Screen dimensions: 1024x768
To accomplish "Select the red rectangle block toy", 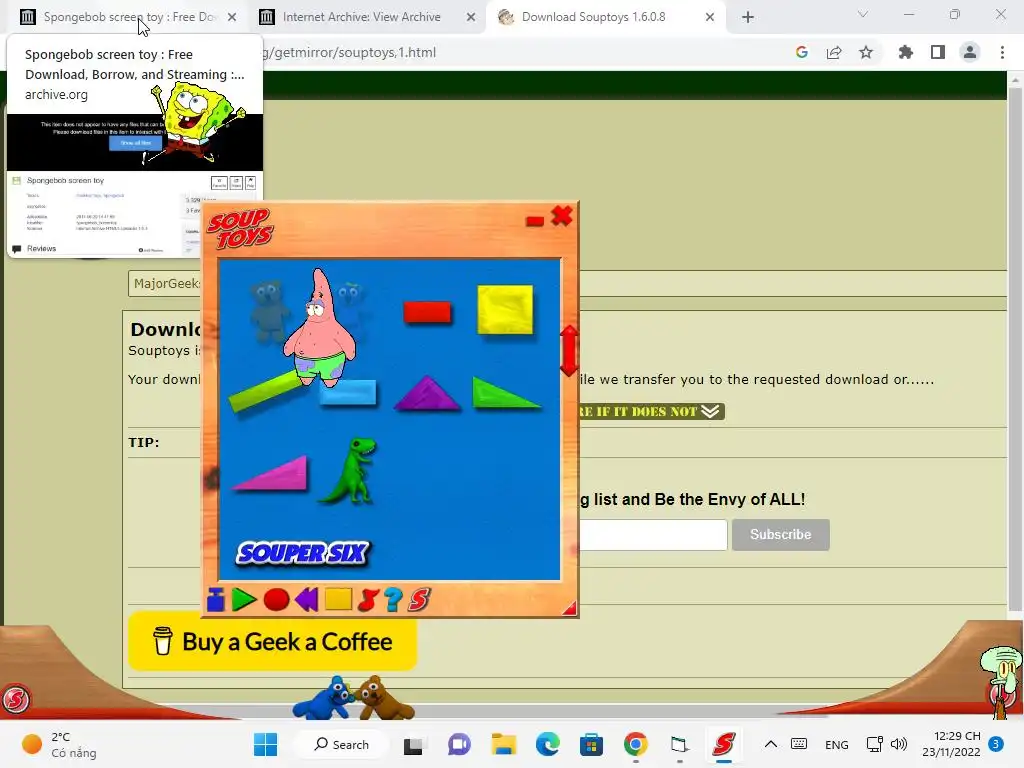I will tap(427, 312).
